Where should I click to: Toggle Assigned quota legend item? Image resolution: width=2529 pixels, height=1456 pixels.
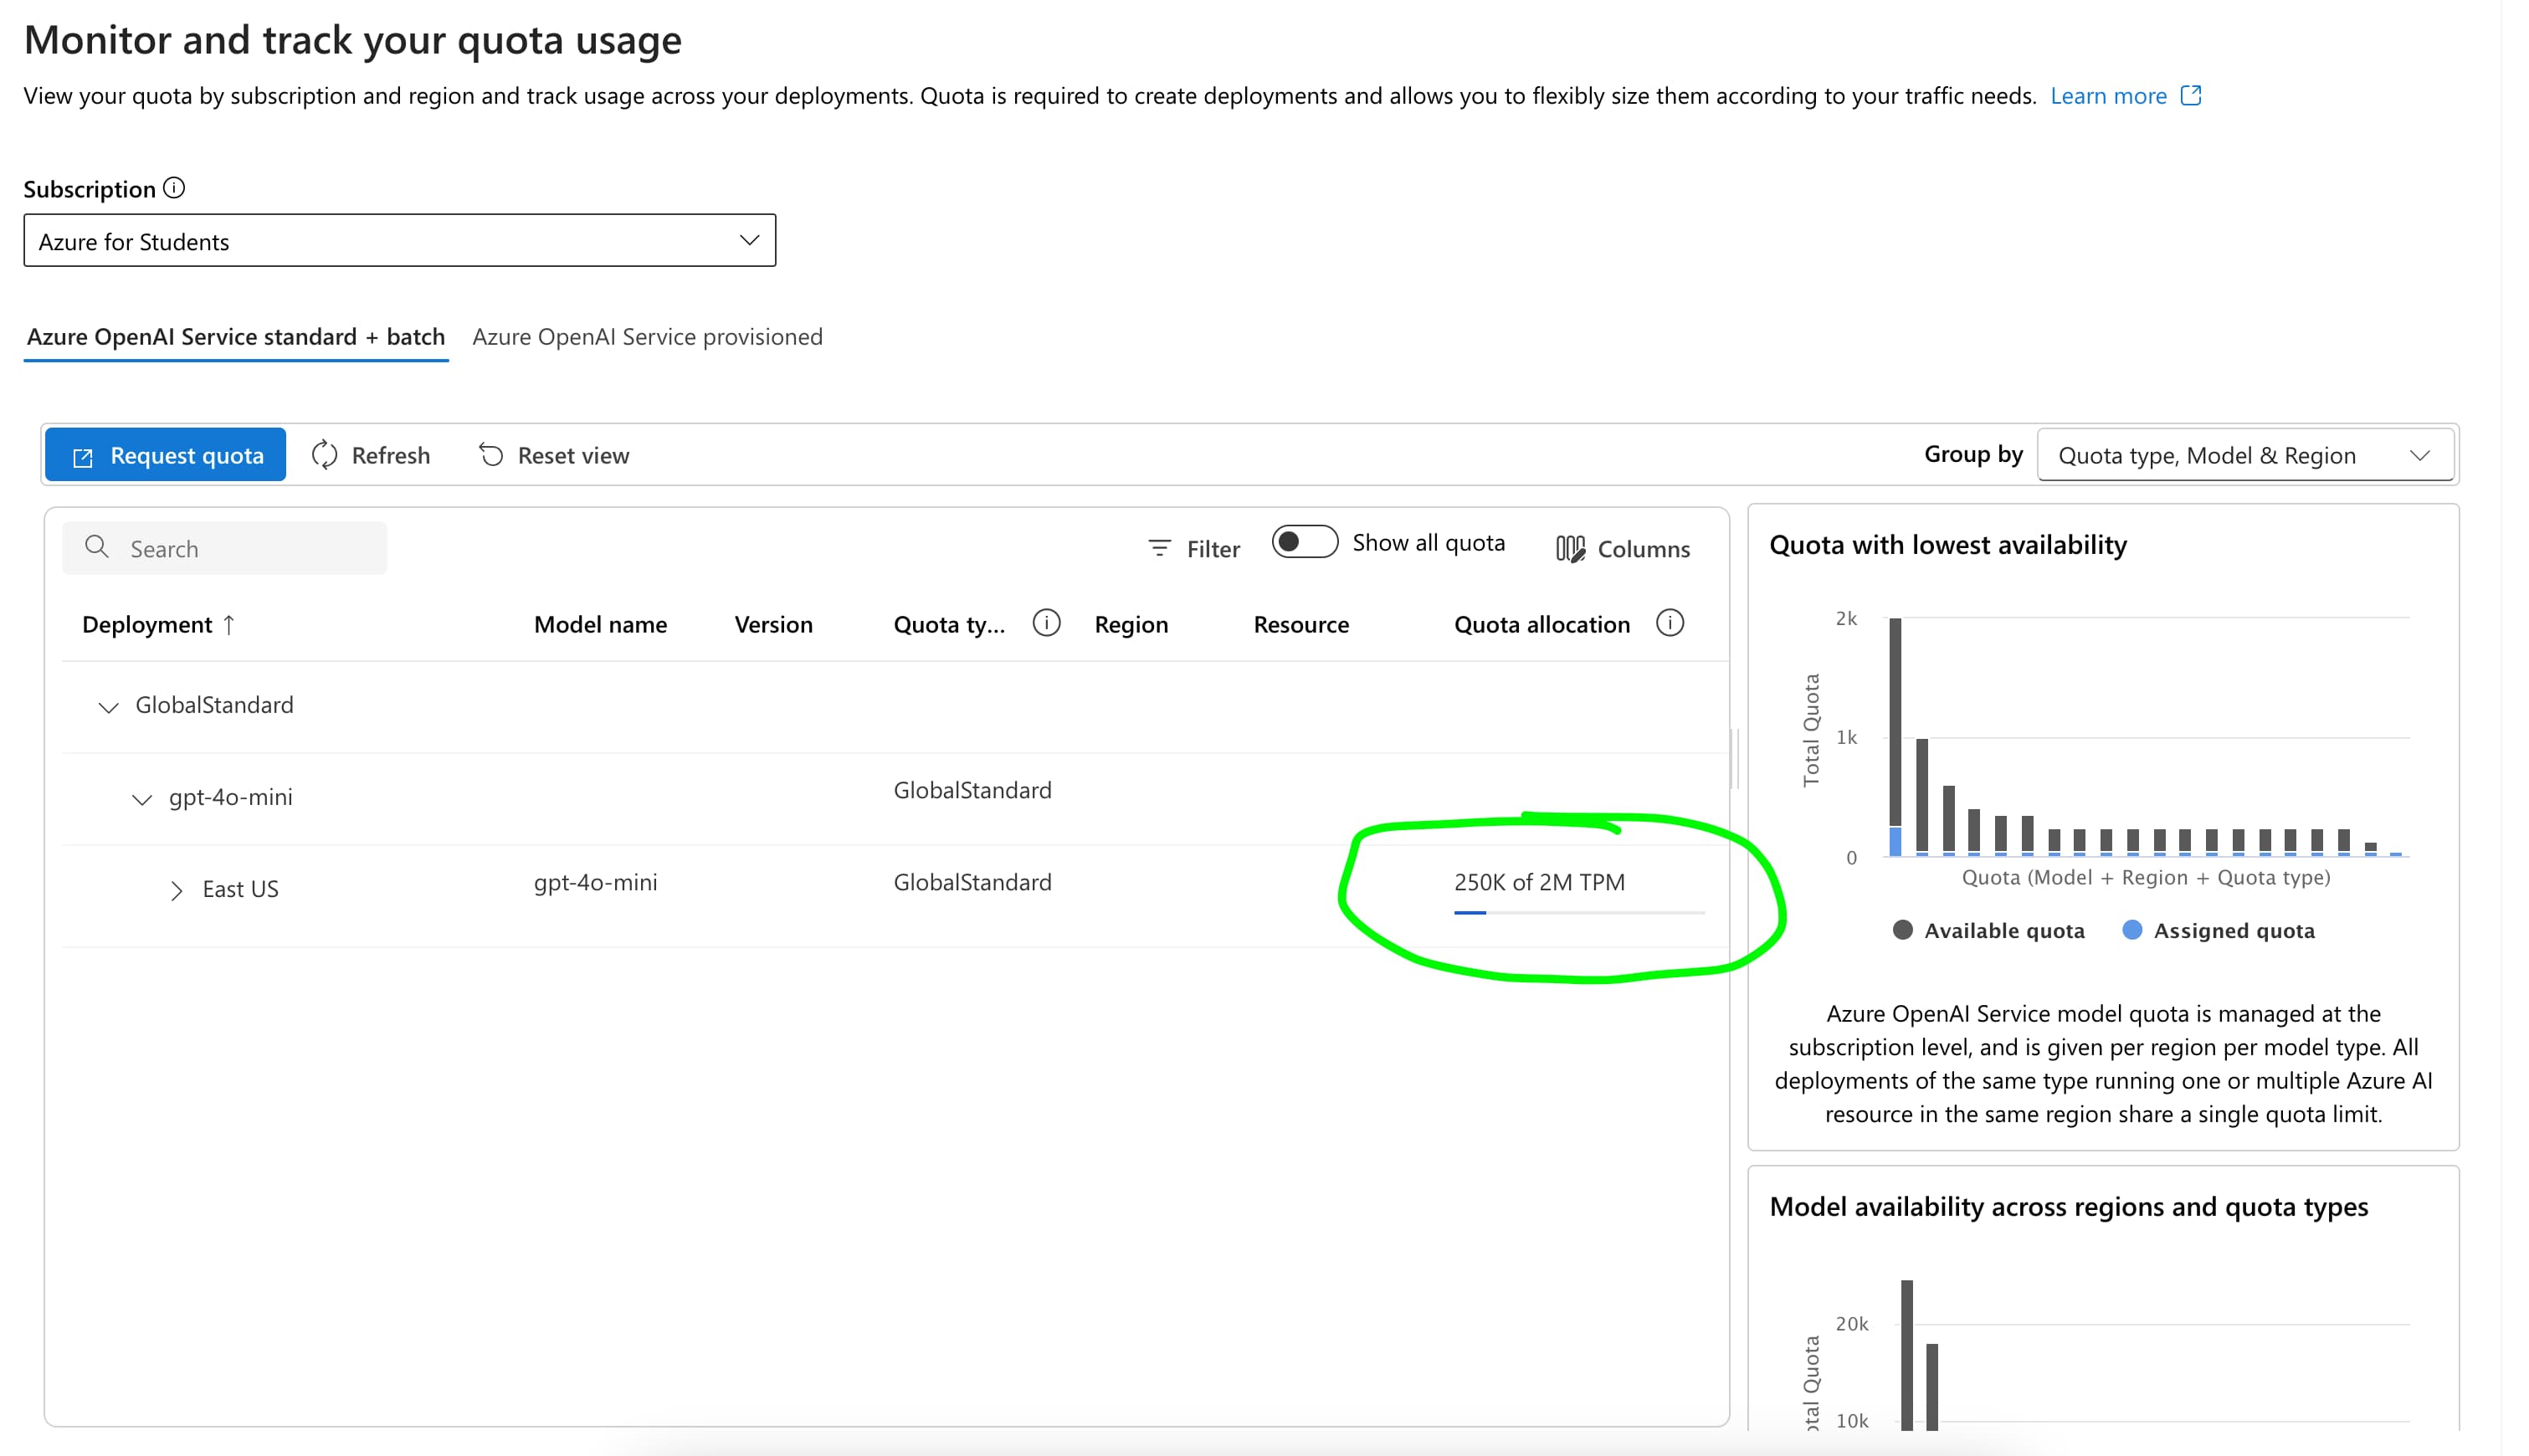[2218, 930]
